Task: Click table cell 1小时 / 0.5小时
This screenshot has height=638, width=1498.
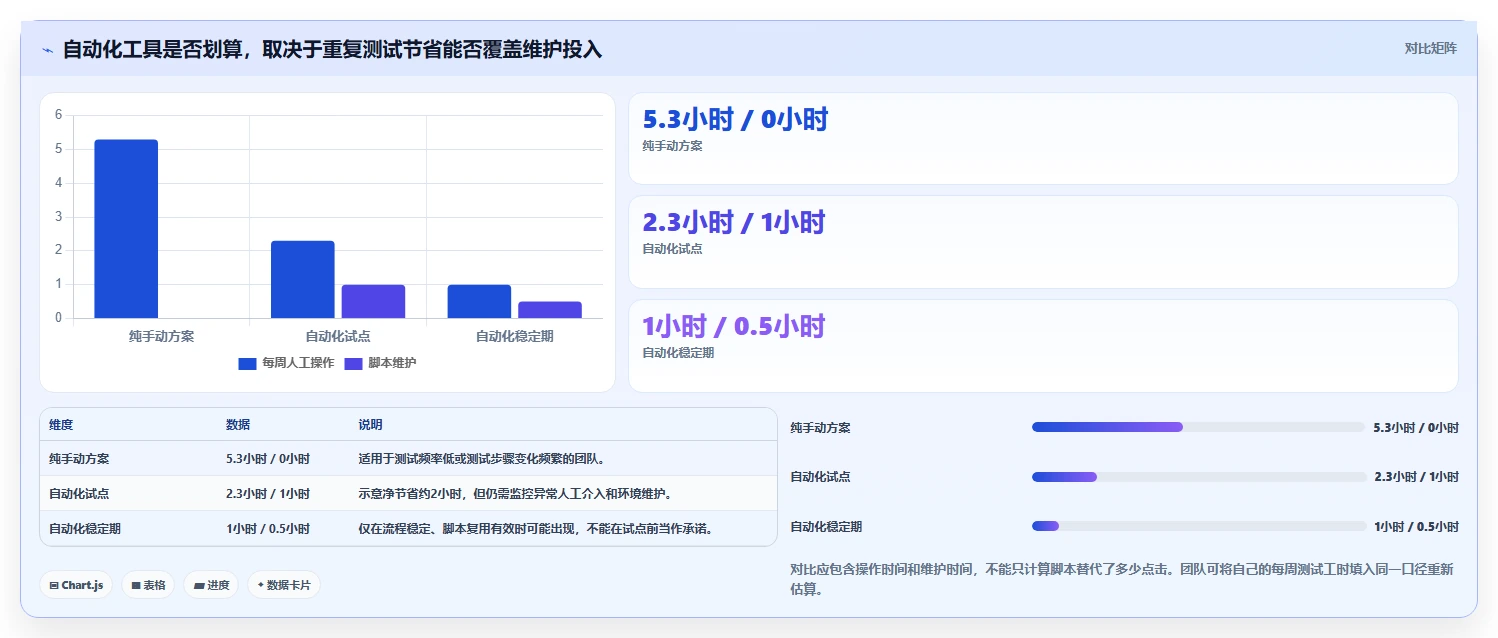Action: [x=268, y=529]
